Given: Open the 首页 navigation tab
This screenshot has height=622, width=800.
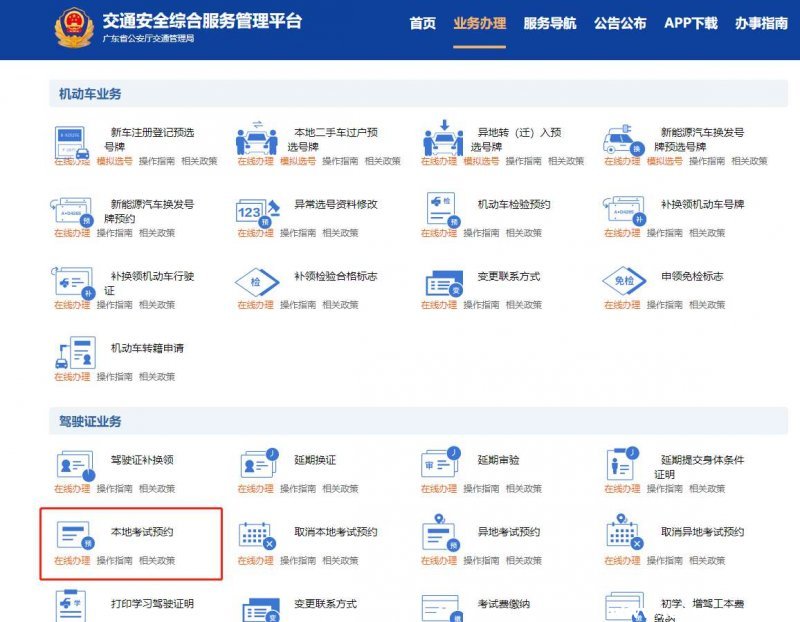Looking at the screenshot, I should click(423, 23).
